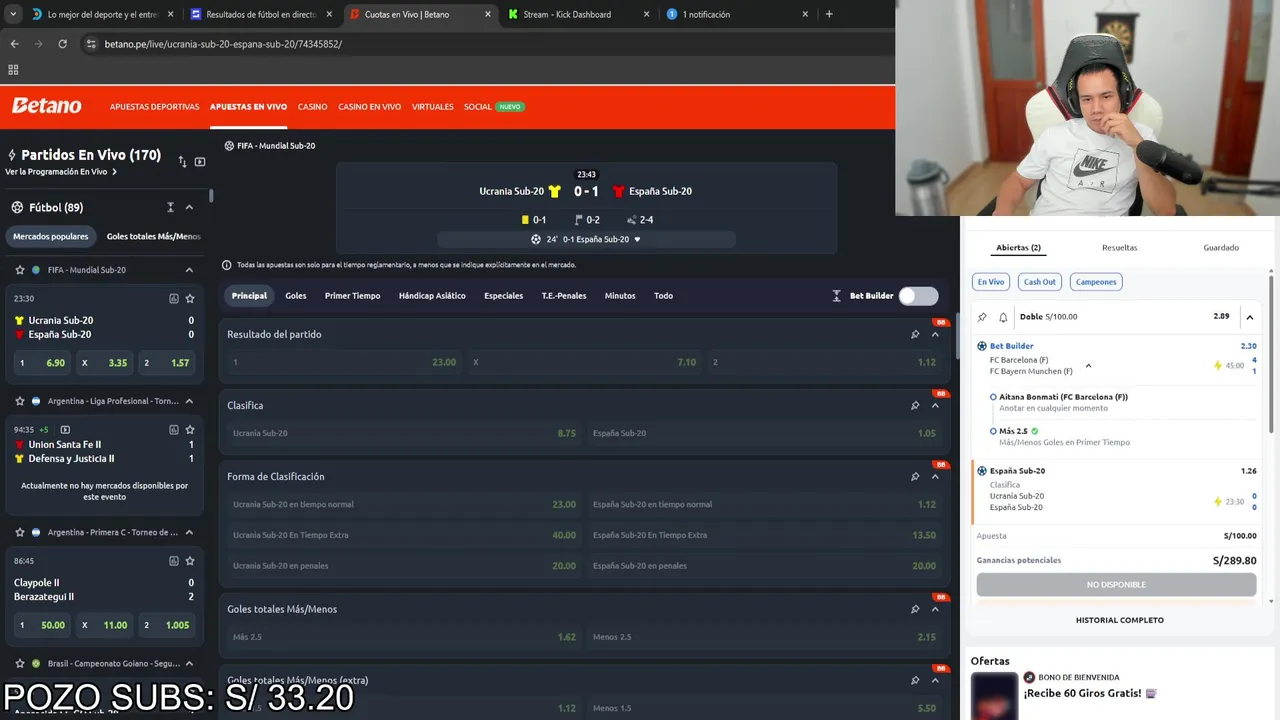Pin the Resultado del partido market
This screenshot has width=1280, height=720.
[x=915, y=334]
